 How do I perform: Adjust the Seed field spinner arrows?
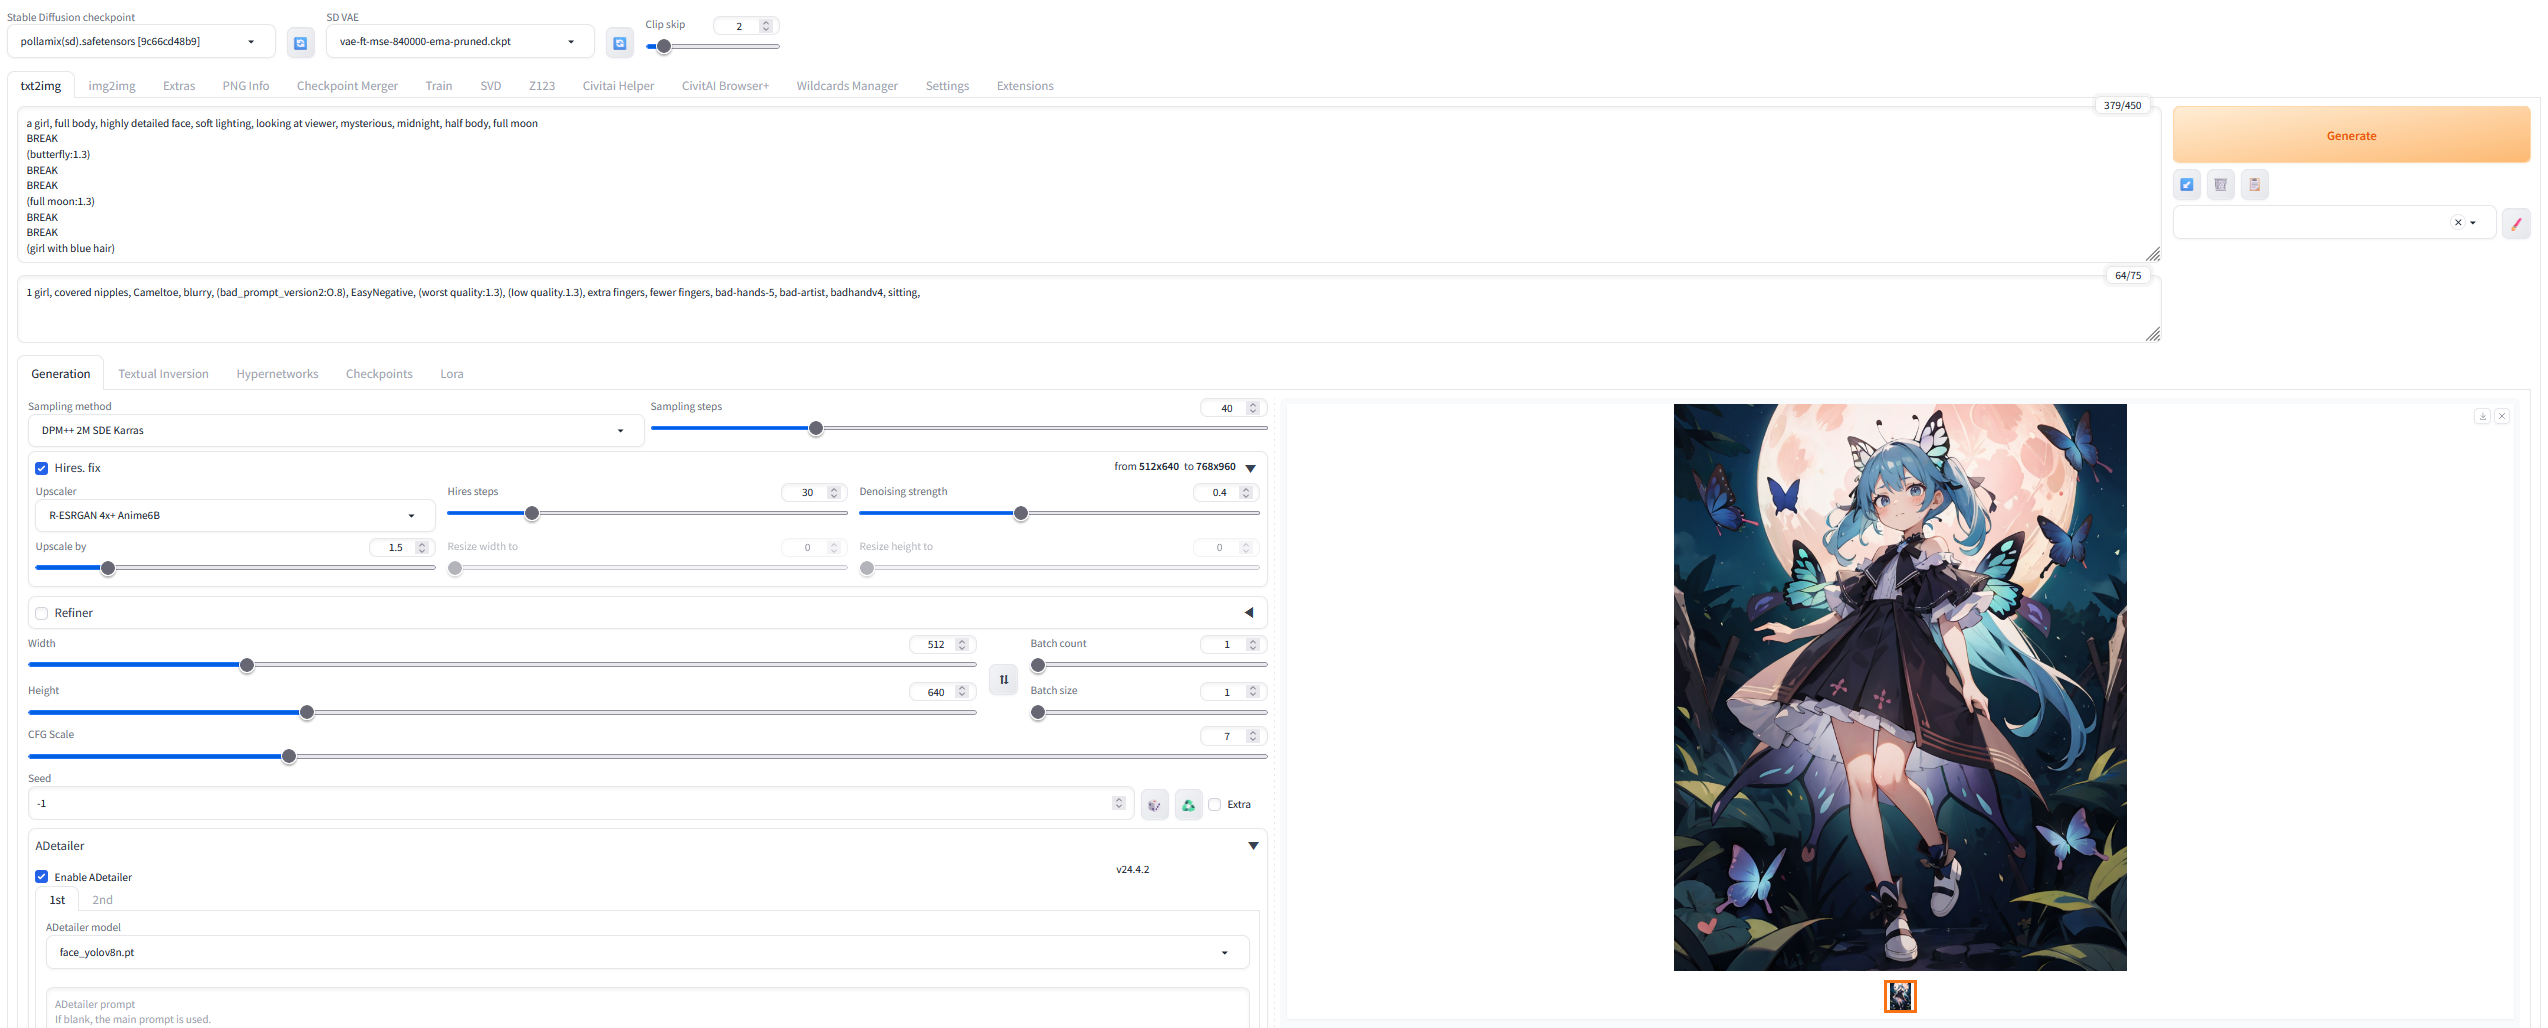1119,803
